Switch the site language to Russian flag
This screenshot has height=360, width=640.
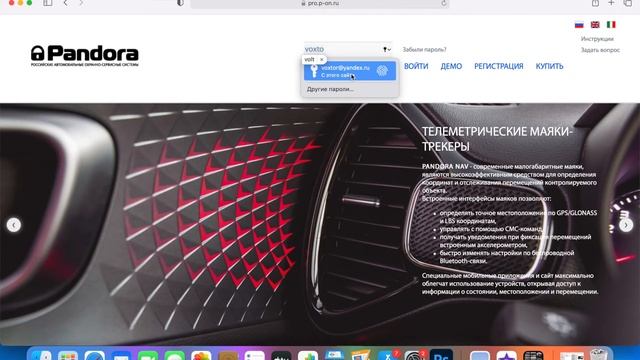coord(579,24)
